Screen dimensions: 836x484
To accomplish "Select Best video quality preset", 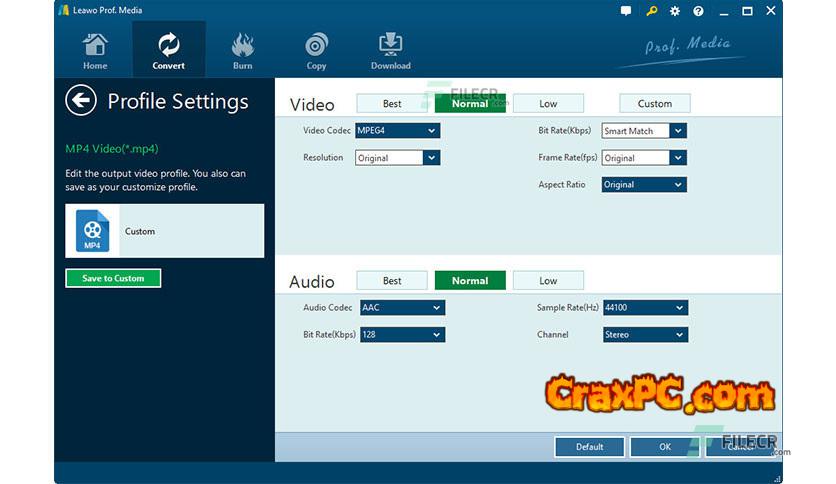I will click(392, 103).
